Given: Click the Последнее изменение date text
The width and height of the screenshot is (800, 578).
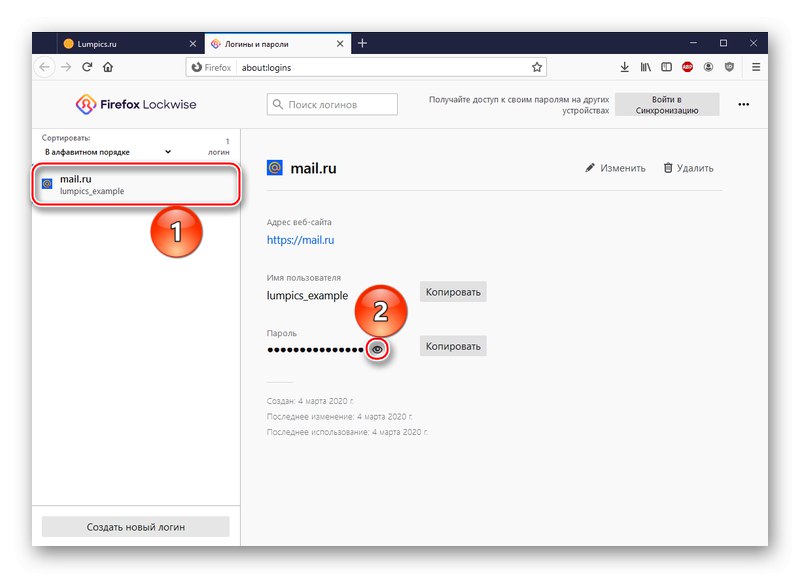Looking at the screenshot, I should [339, 417].
